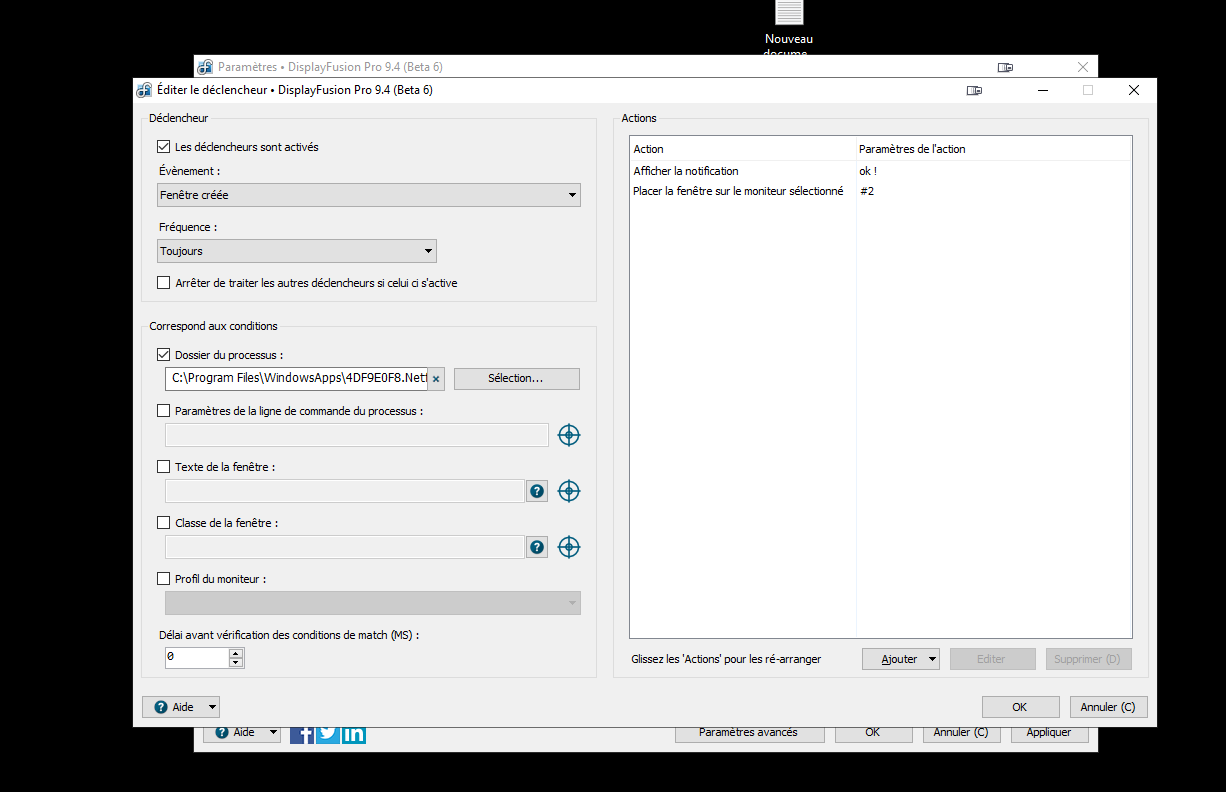Enable Paramètres de la ligne de commande condition
The height and width of the screenshot is (792, 1226).
164,411
